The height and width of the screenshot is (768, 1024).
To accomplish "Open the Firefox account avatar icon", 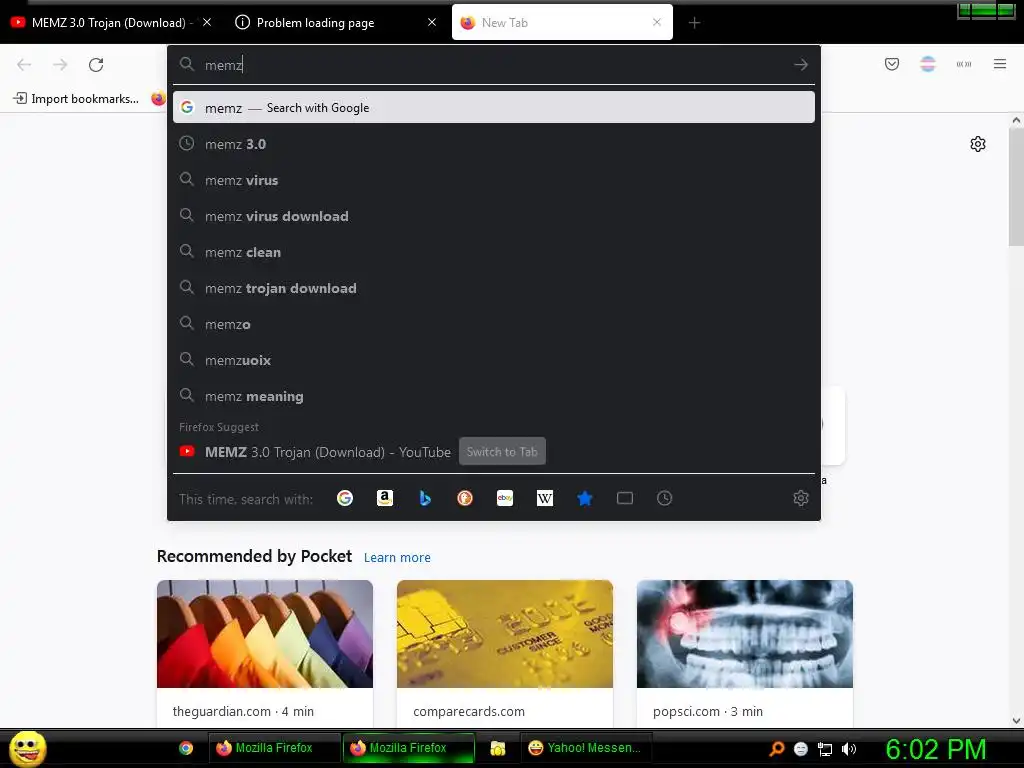I will [x=928, y=64].
